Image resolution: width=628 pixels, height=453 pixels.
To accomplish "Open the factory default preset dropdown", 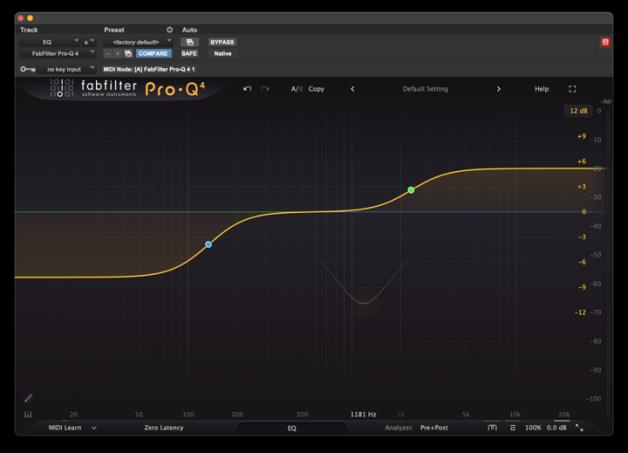I will [x=138, y=42].
